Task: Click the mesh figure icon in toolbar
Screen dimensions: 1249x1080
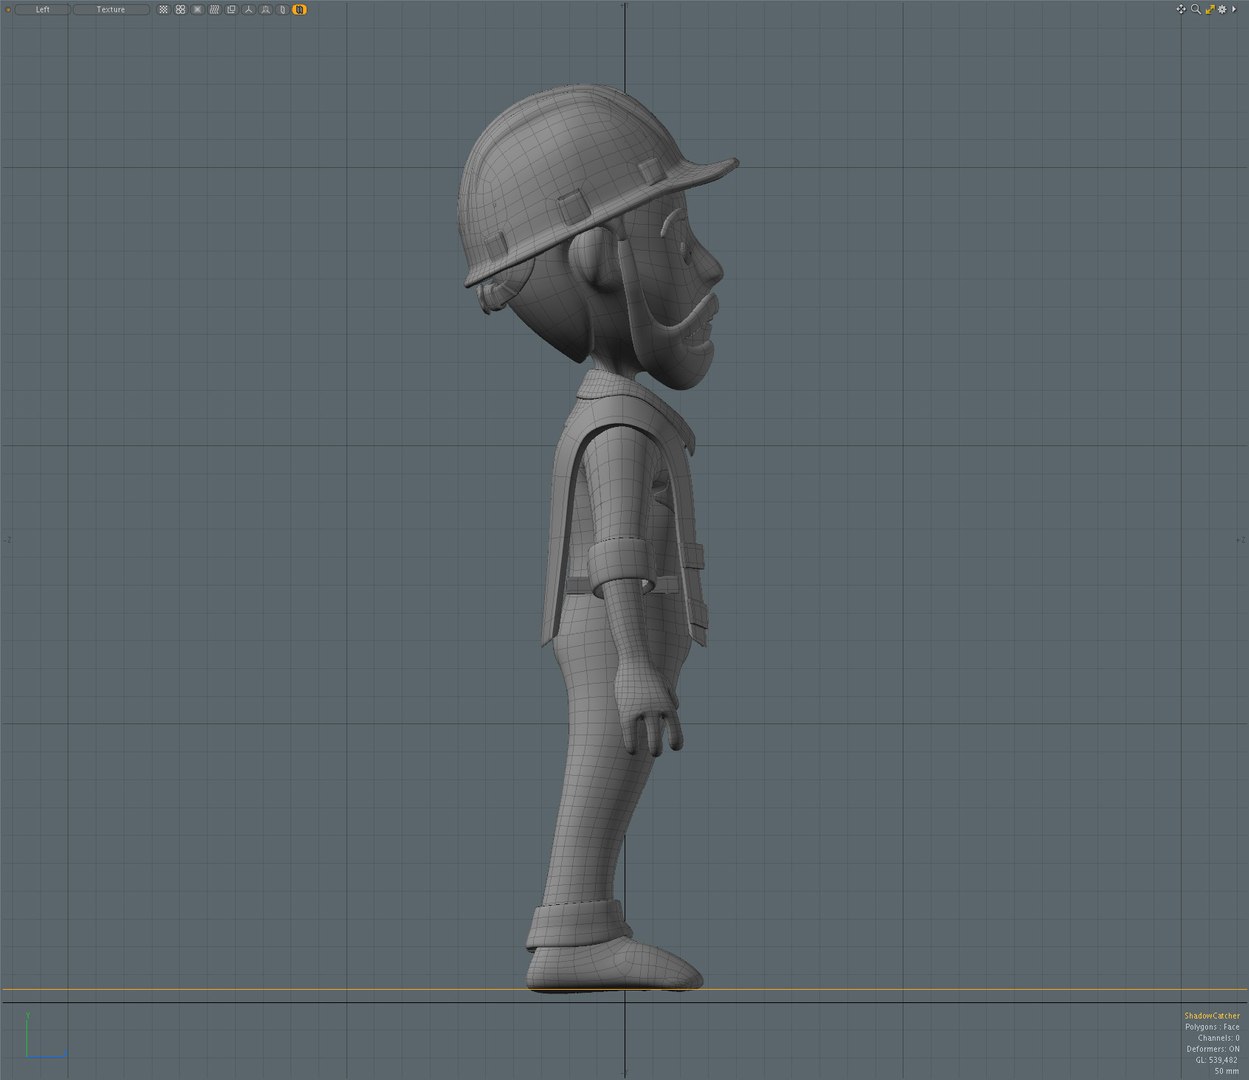Action: 265,9
